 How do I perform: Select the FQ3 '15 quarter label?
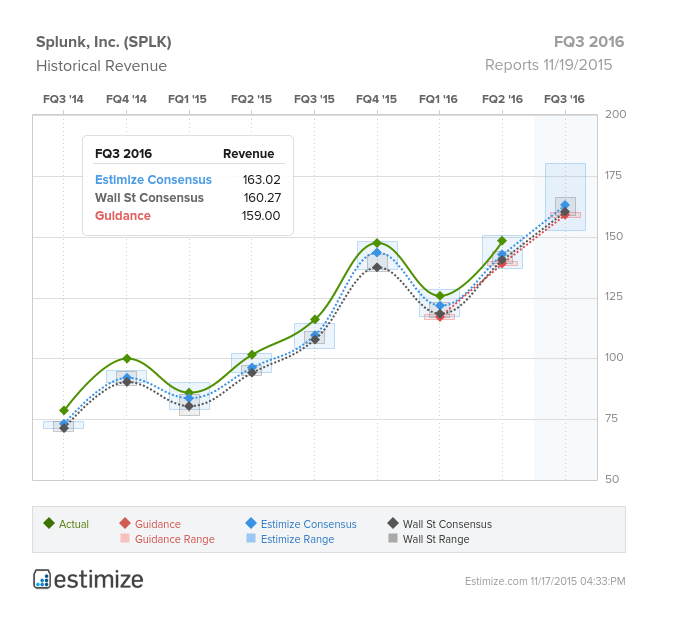[314, 99]
